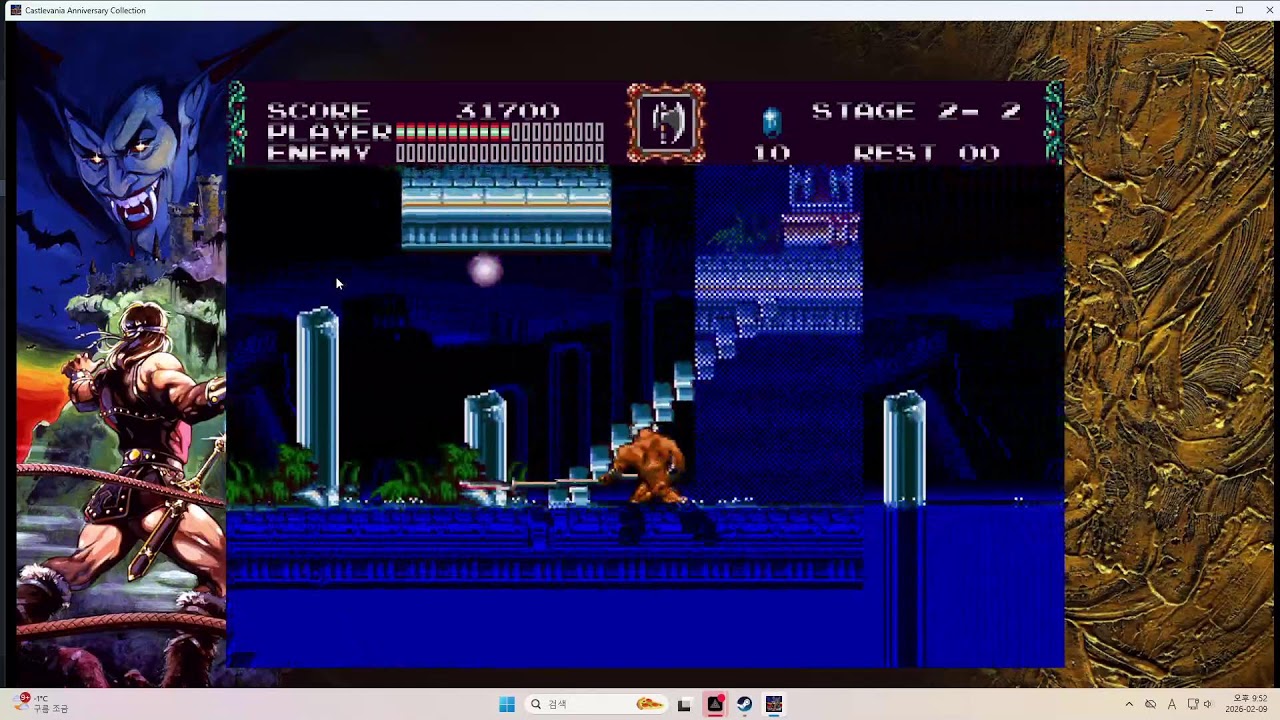
Task: Toggle the input language indicator A
Action: coord(1172,704)
